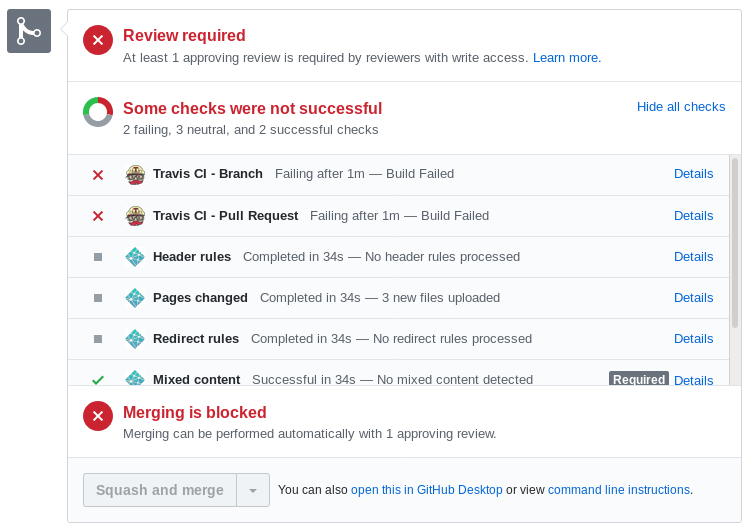Click failing X icon on Travis CI - Pull Request row
This screenshot has width=749, height=530.
click(x=98, y=216)
